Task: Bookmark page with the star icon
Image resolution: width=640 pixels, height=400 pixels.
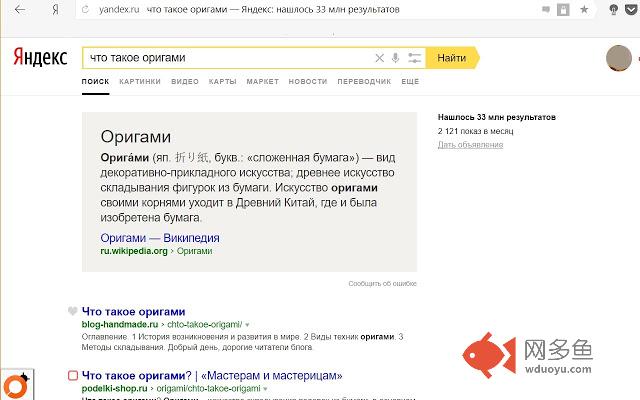Action: (x=584, y=9)
